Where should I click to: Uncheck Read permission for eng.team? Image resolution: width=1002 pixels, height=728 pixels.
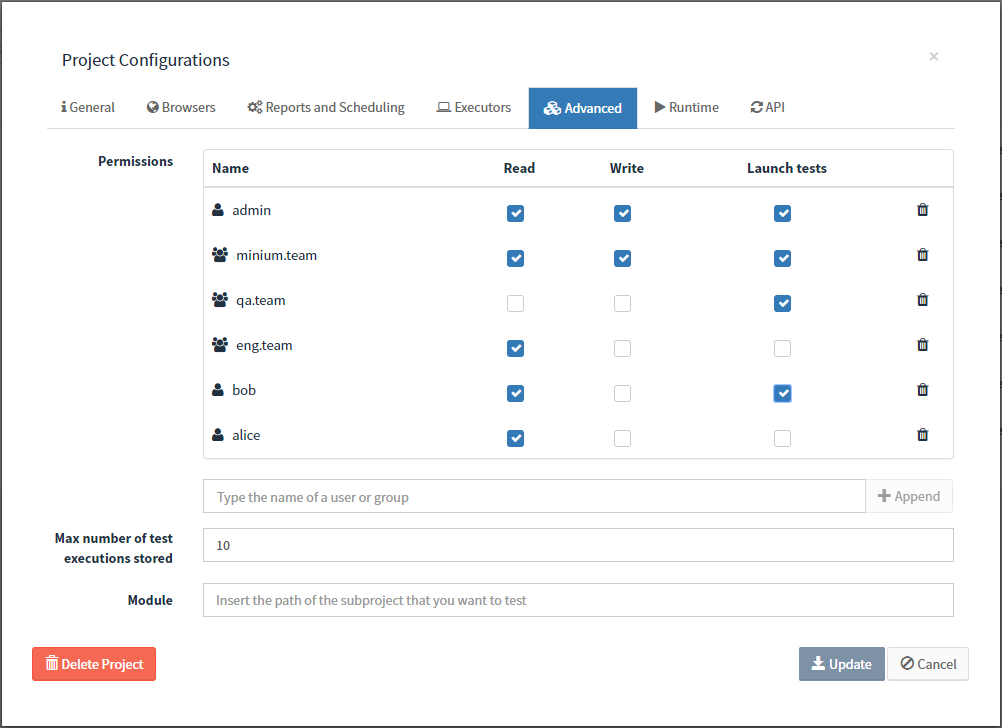515,348
